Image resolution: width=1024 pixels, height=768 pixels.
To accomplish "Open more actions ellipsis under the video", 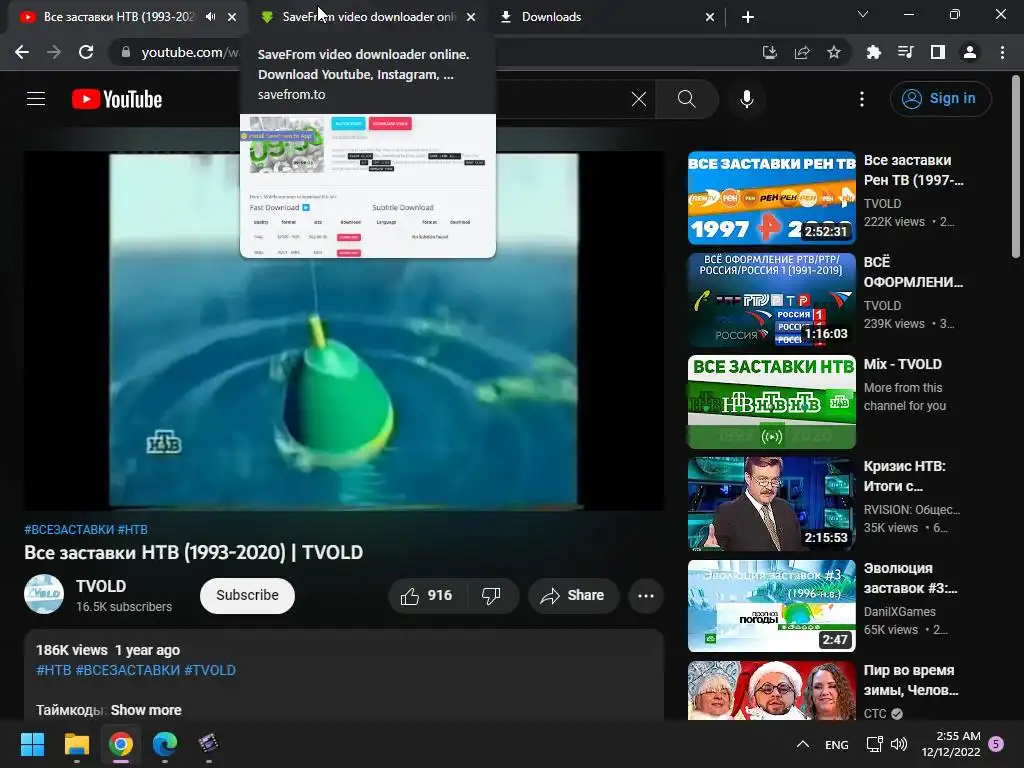I will (646, 596).
